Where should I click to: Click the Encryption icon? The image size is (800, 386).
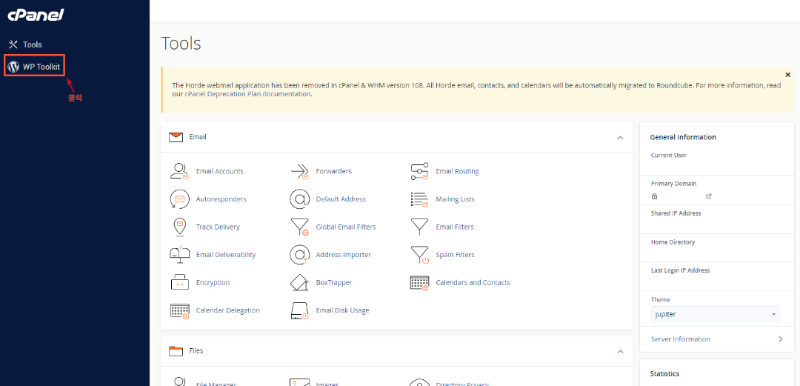(179, 282)
